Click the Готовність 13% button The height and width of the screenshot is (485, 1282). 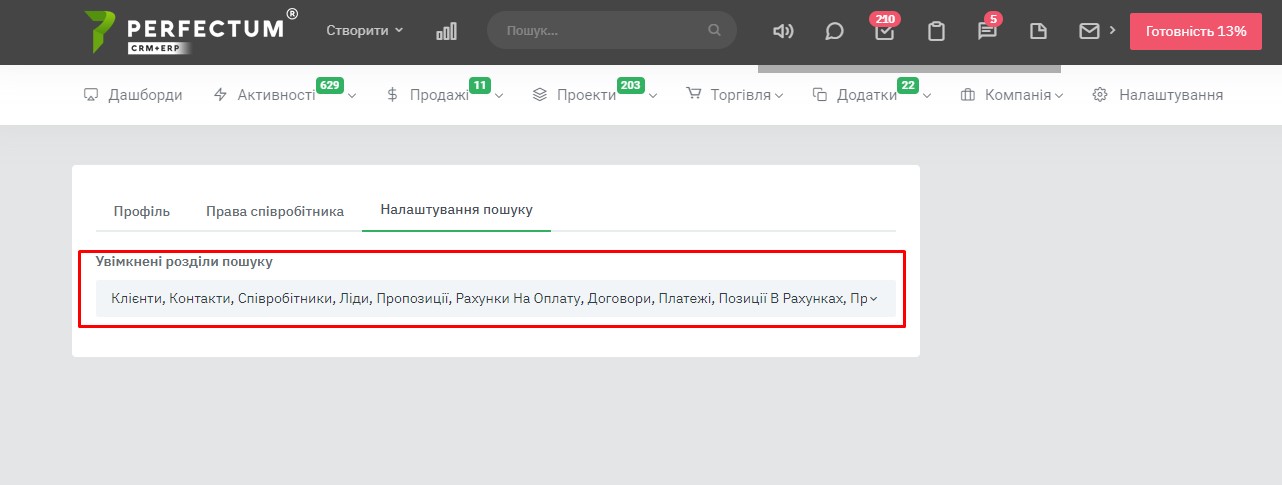[x=1195, y=31]
